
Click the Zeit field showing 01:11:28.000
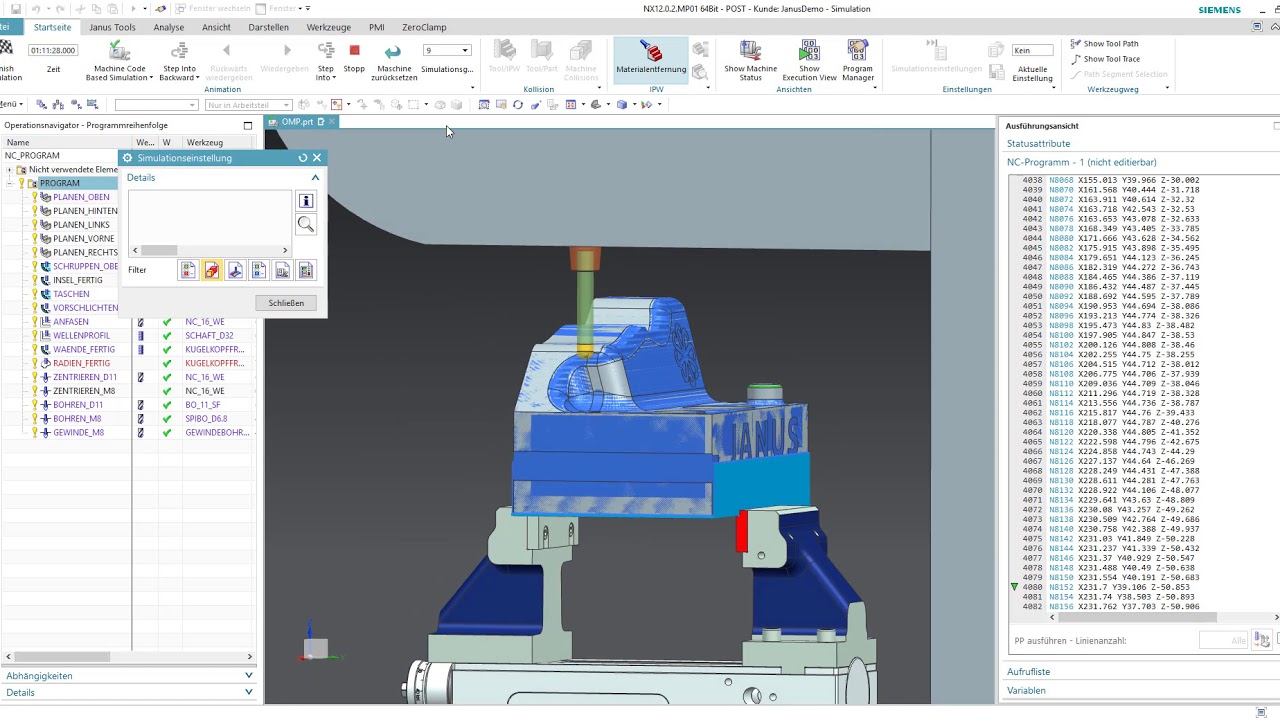53,50
